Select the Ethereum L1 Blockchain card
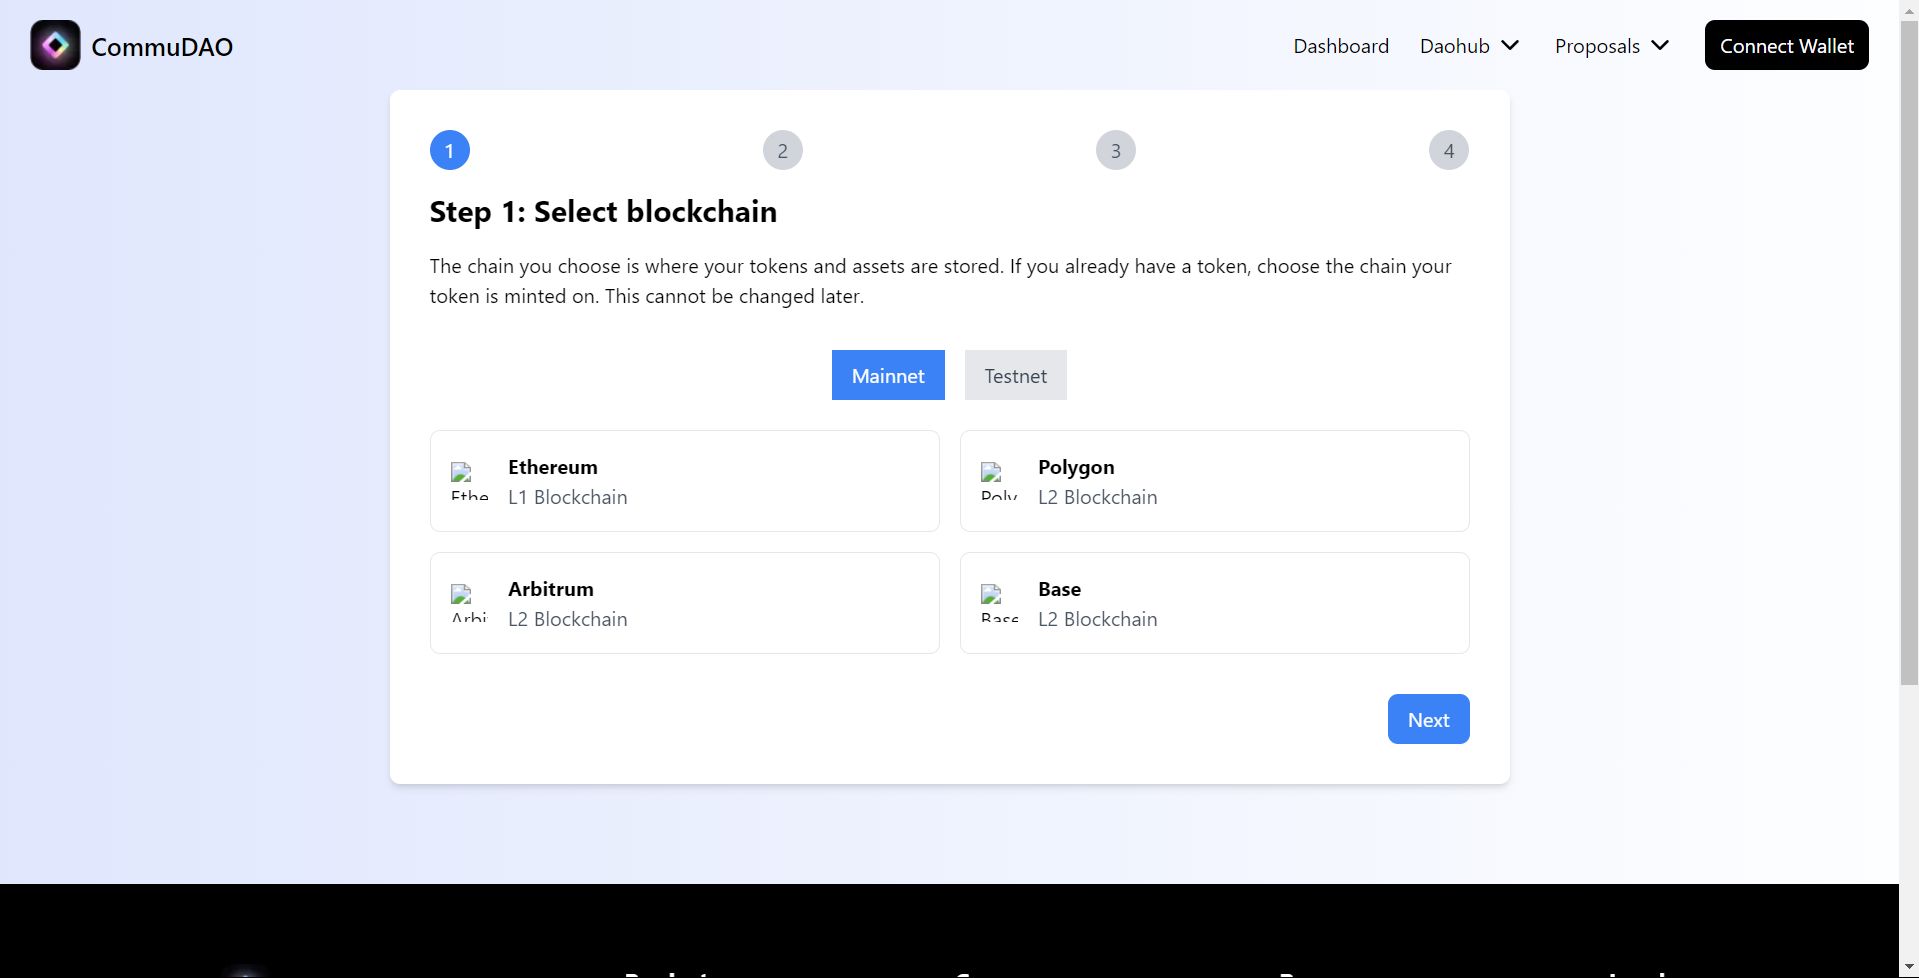Screen dimensions: 1919x978 [x=685, y=481]
